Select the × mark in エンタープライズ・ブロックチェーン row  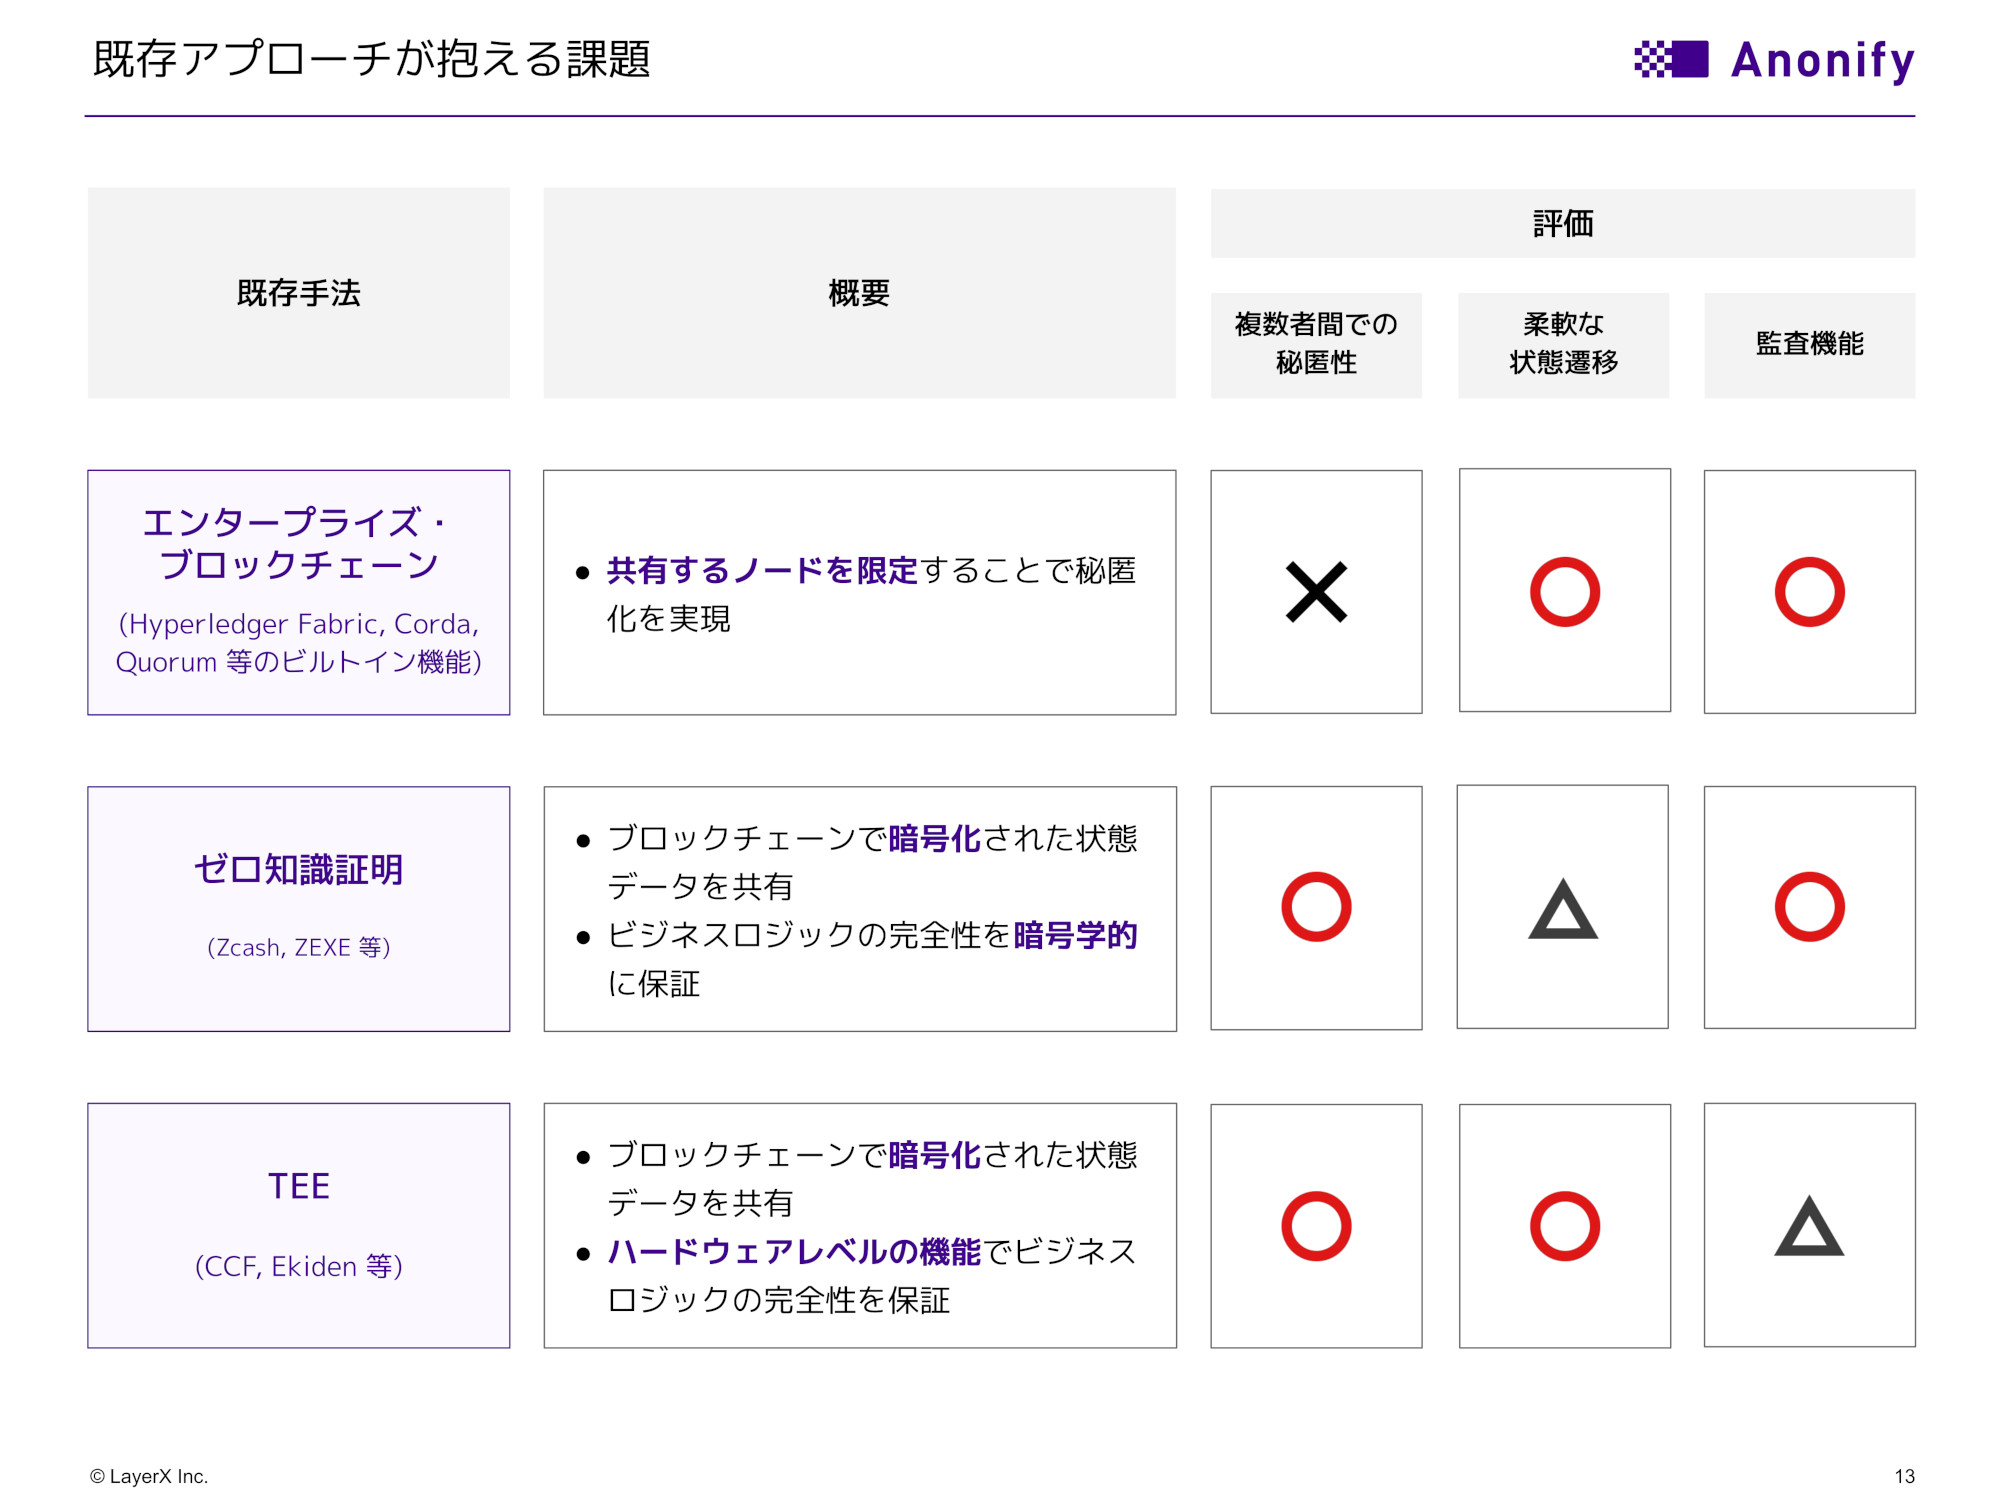coord(1316,591)
